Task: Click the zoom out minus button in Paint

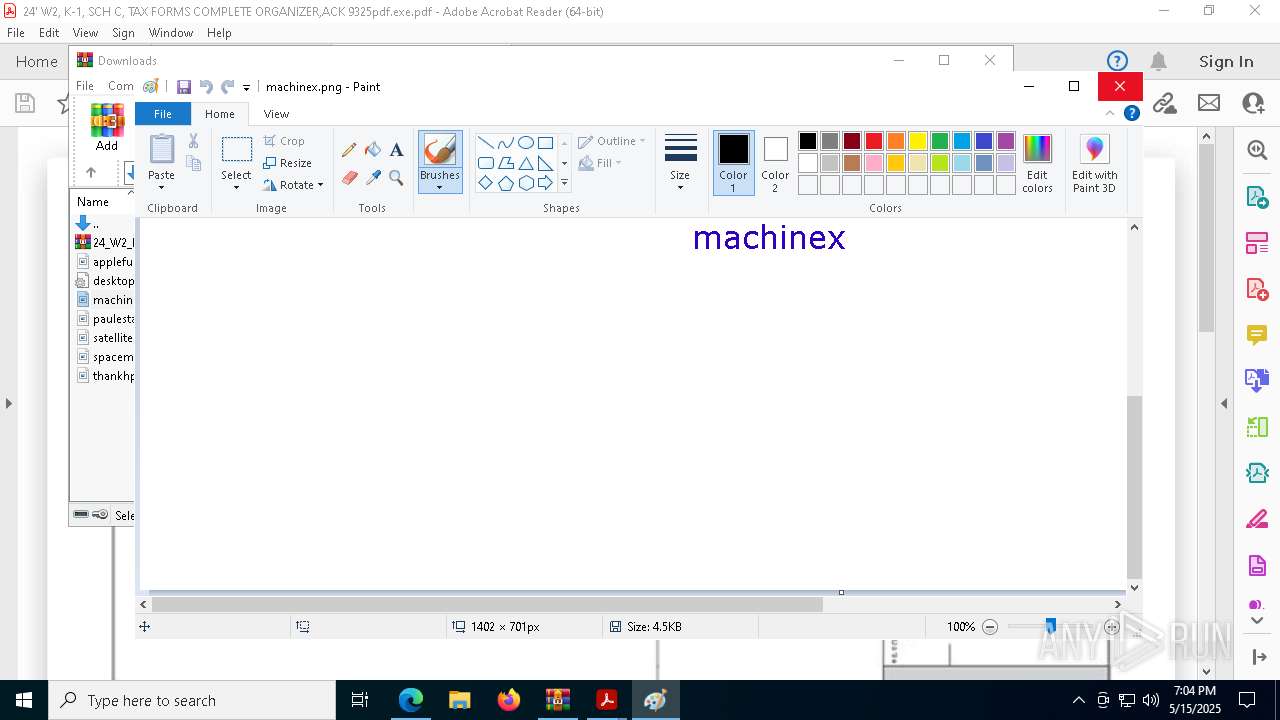Action: click(990, 627)
